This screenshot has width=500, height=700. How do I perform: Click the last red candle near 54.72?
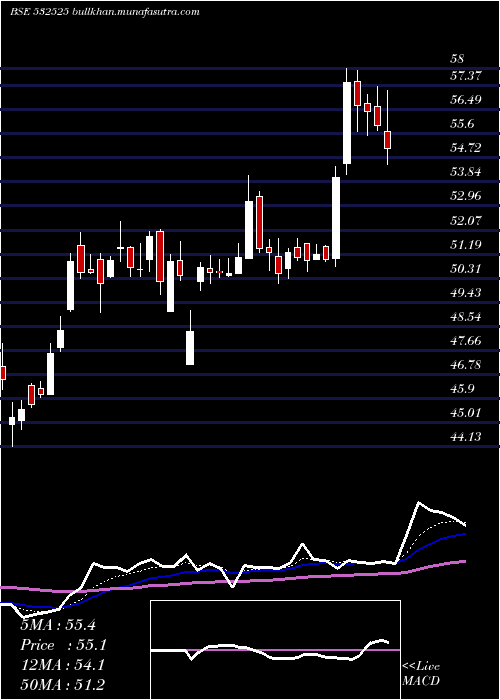(388, 140)
